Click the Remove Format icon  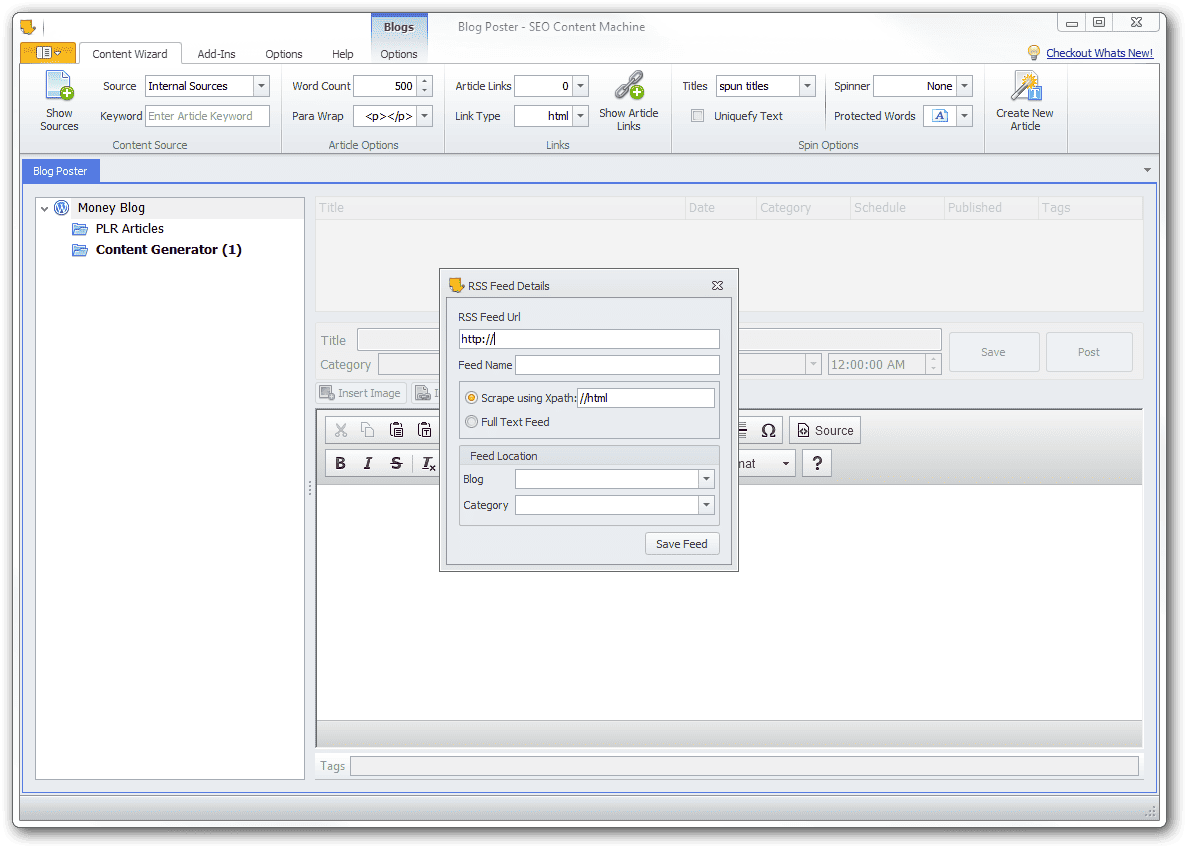(428, 463)
